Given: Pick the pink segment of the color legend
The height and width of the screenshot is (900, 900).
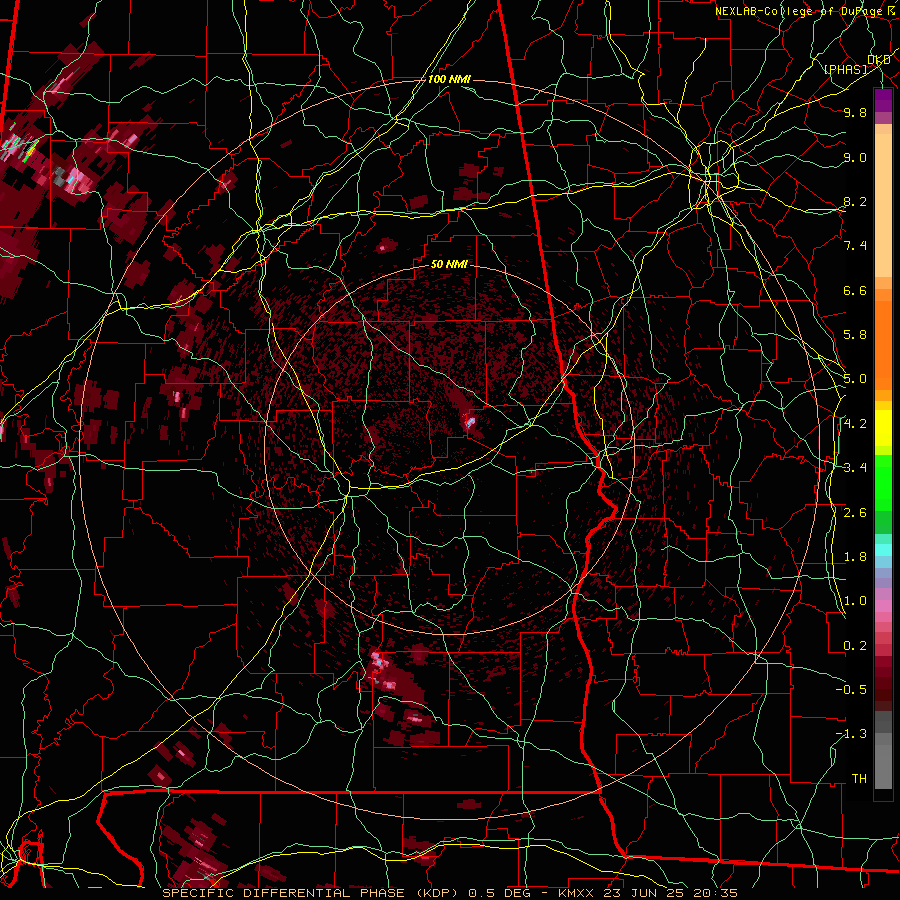Looking at the screenshot, I should pos(883,606).
